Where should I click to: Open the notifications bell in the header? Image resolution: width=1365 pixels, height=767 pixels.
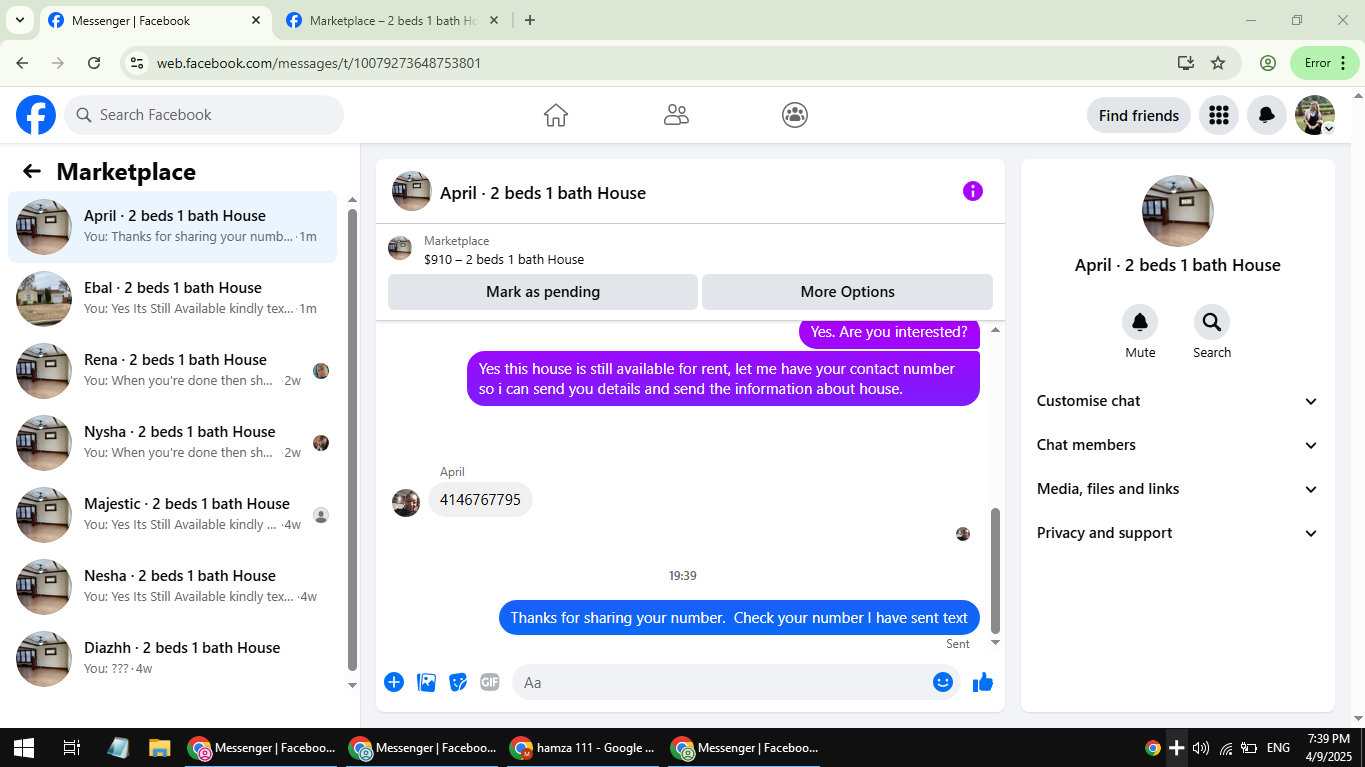coord(1266,115)
